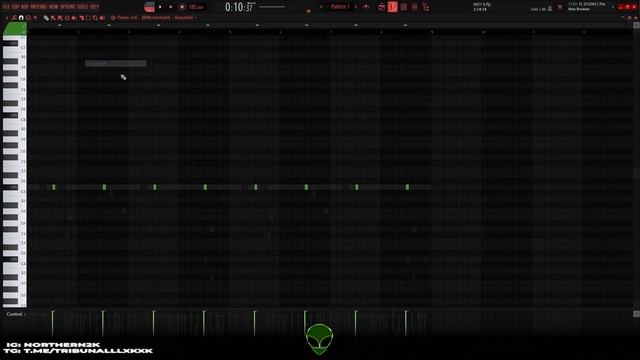The image size is (640, 360).
Task: Select the Select marquee tool
Action: coord(88,18)
